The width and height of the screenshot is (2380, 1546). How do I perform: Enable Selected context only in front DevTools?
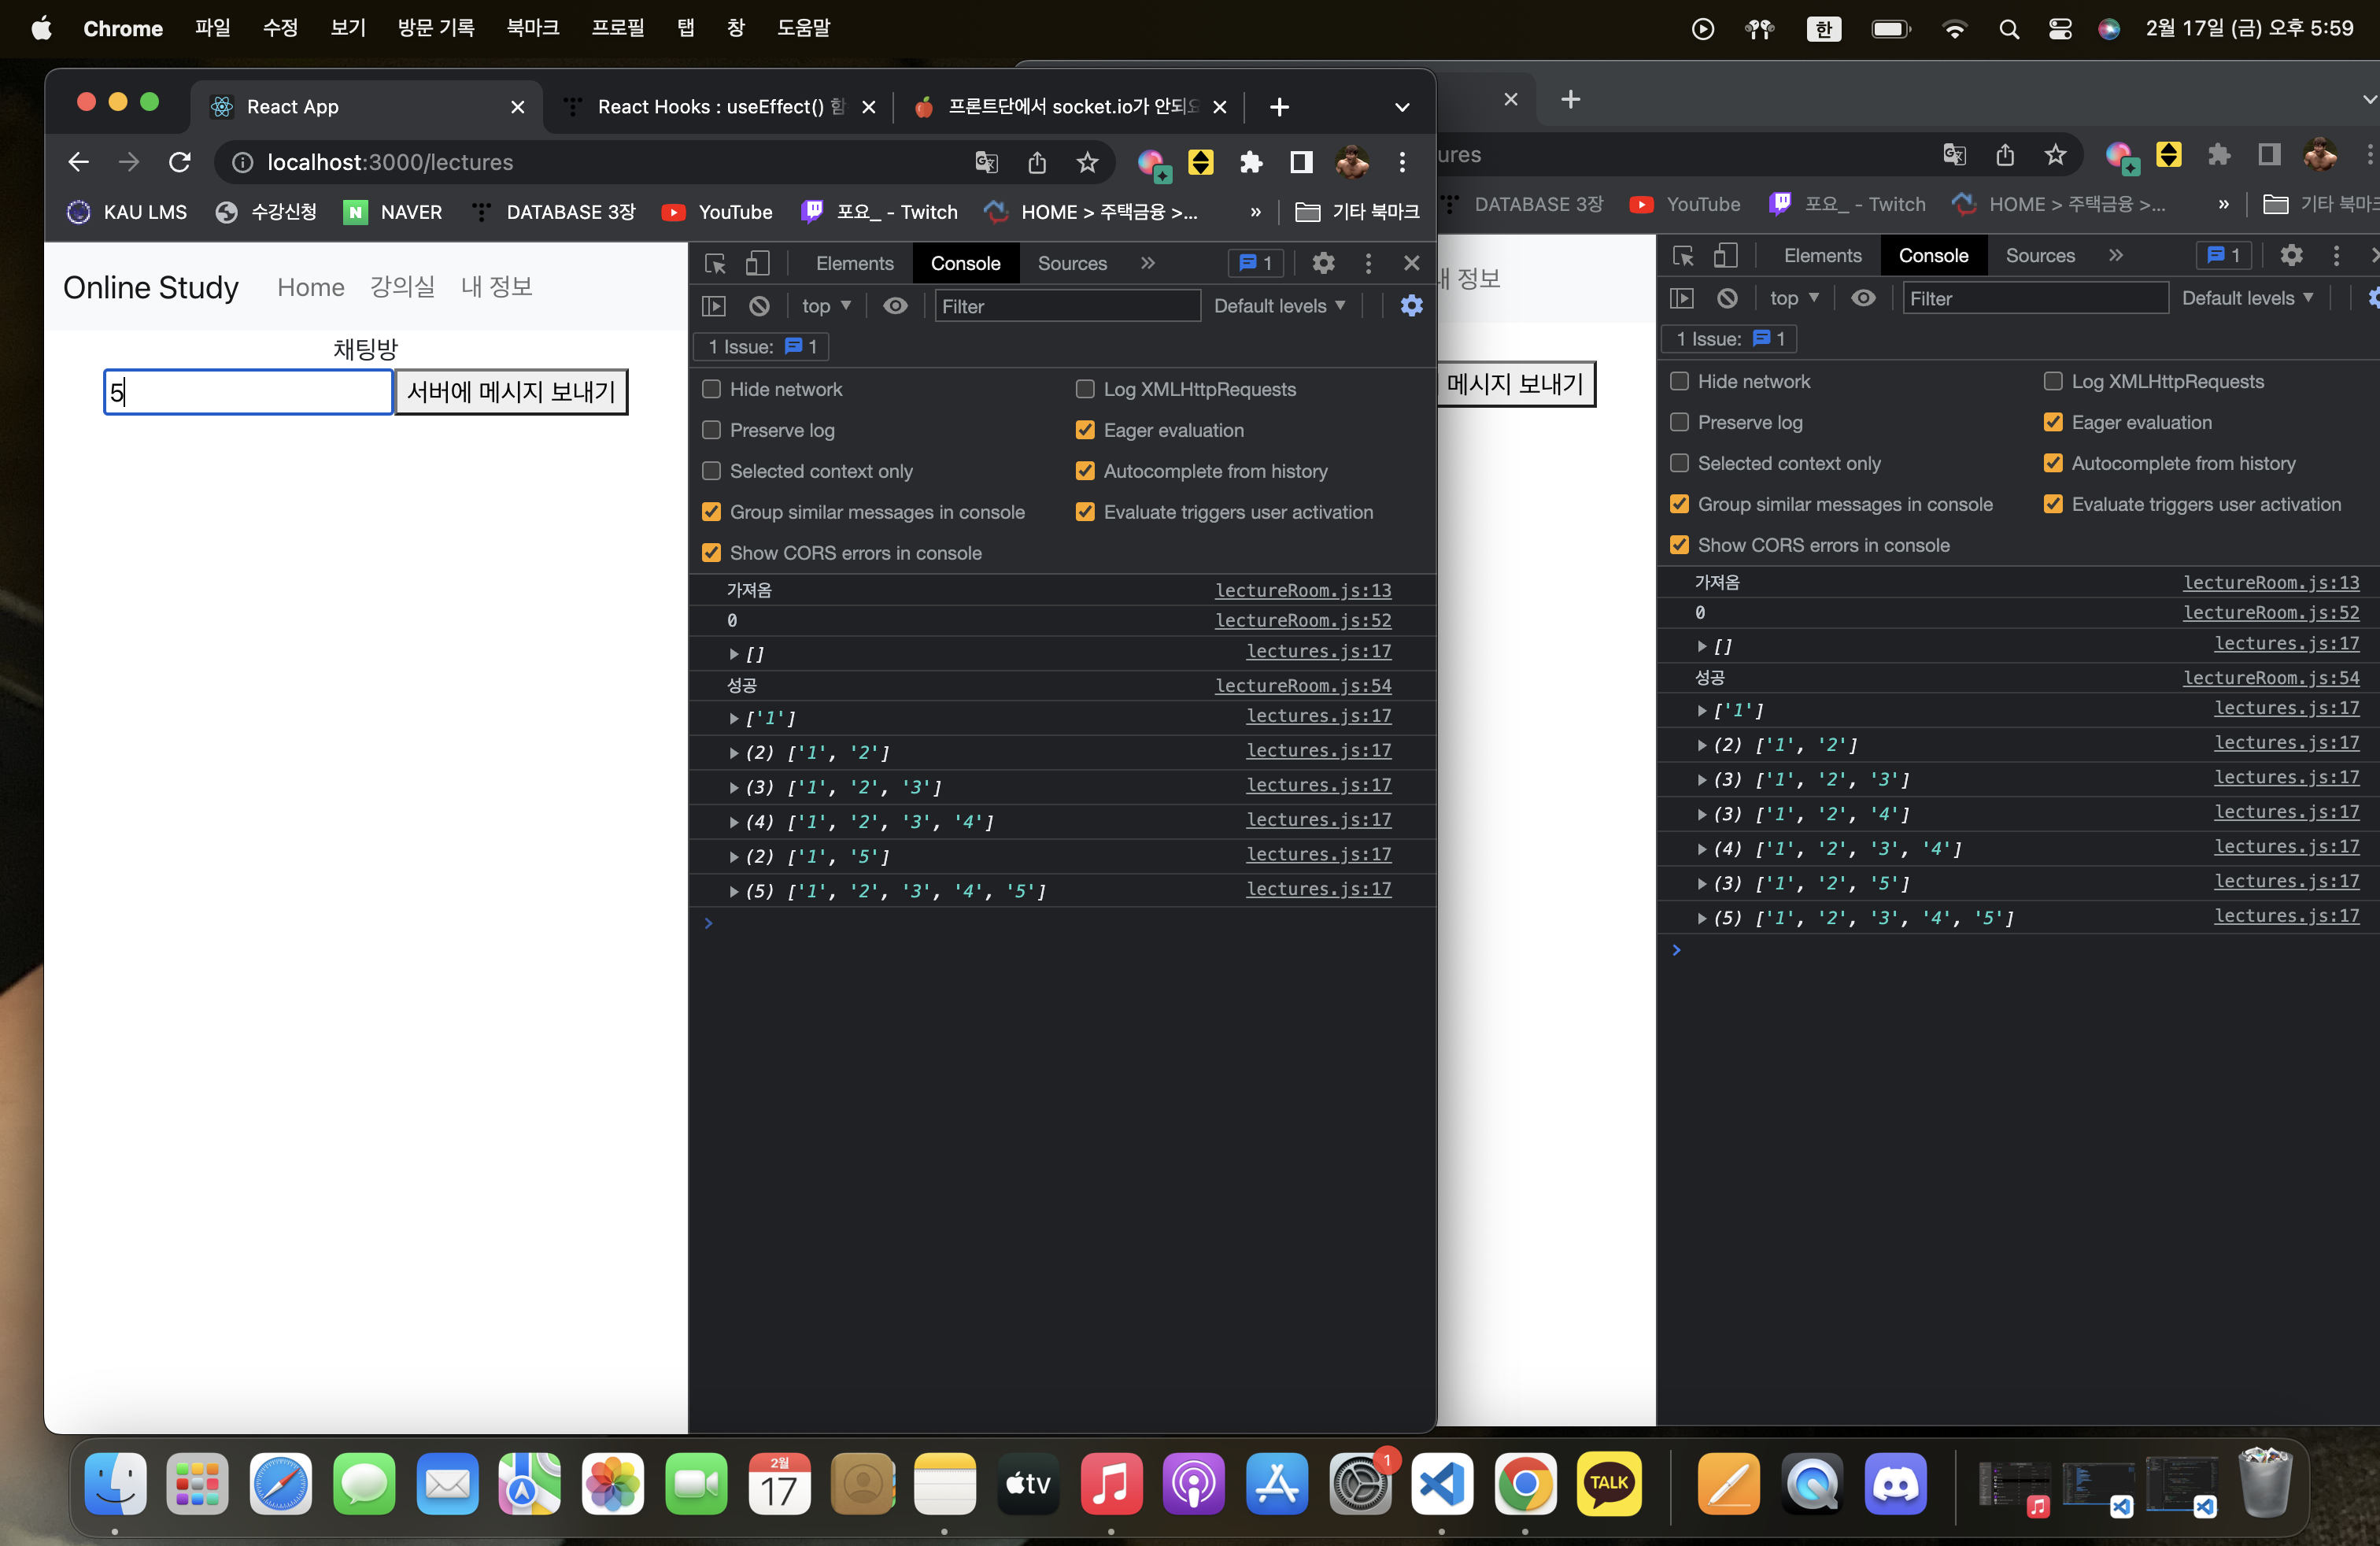(x=711, y=471)
